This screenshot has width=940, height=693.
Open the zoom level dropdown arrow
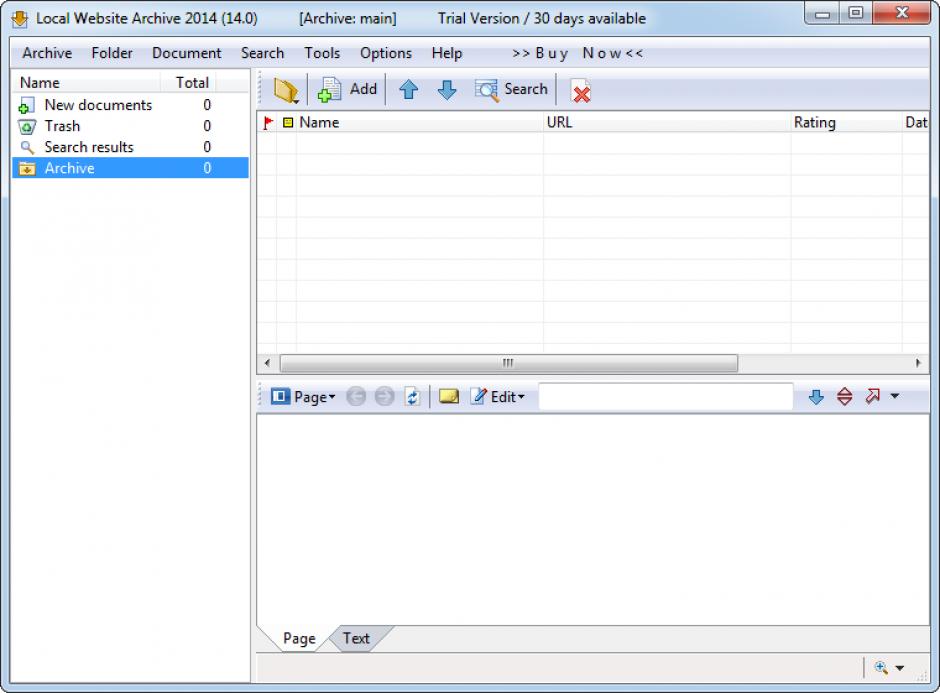900,668
